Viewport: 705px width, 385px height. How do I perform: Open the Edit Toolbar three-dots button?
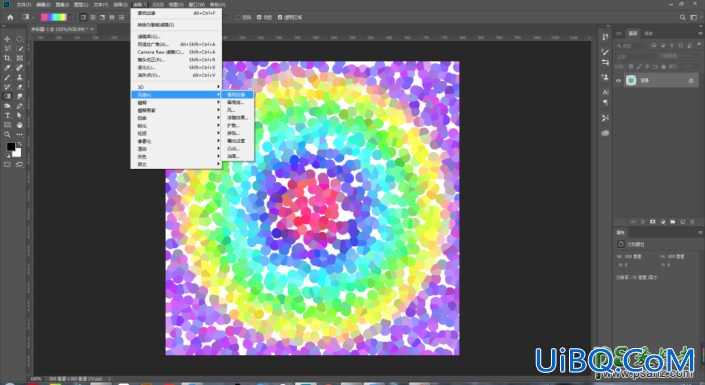click(x=19, y=134)
